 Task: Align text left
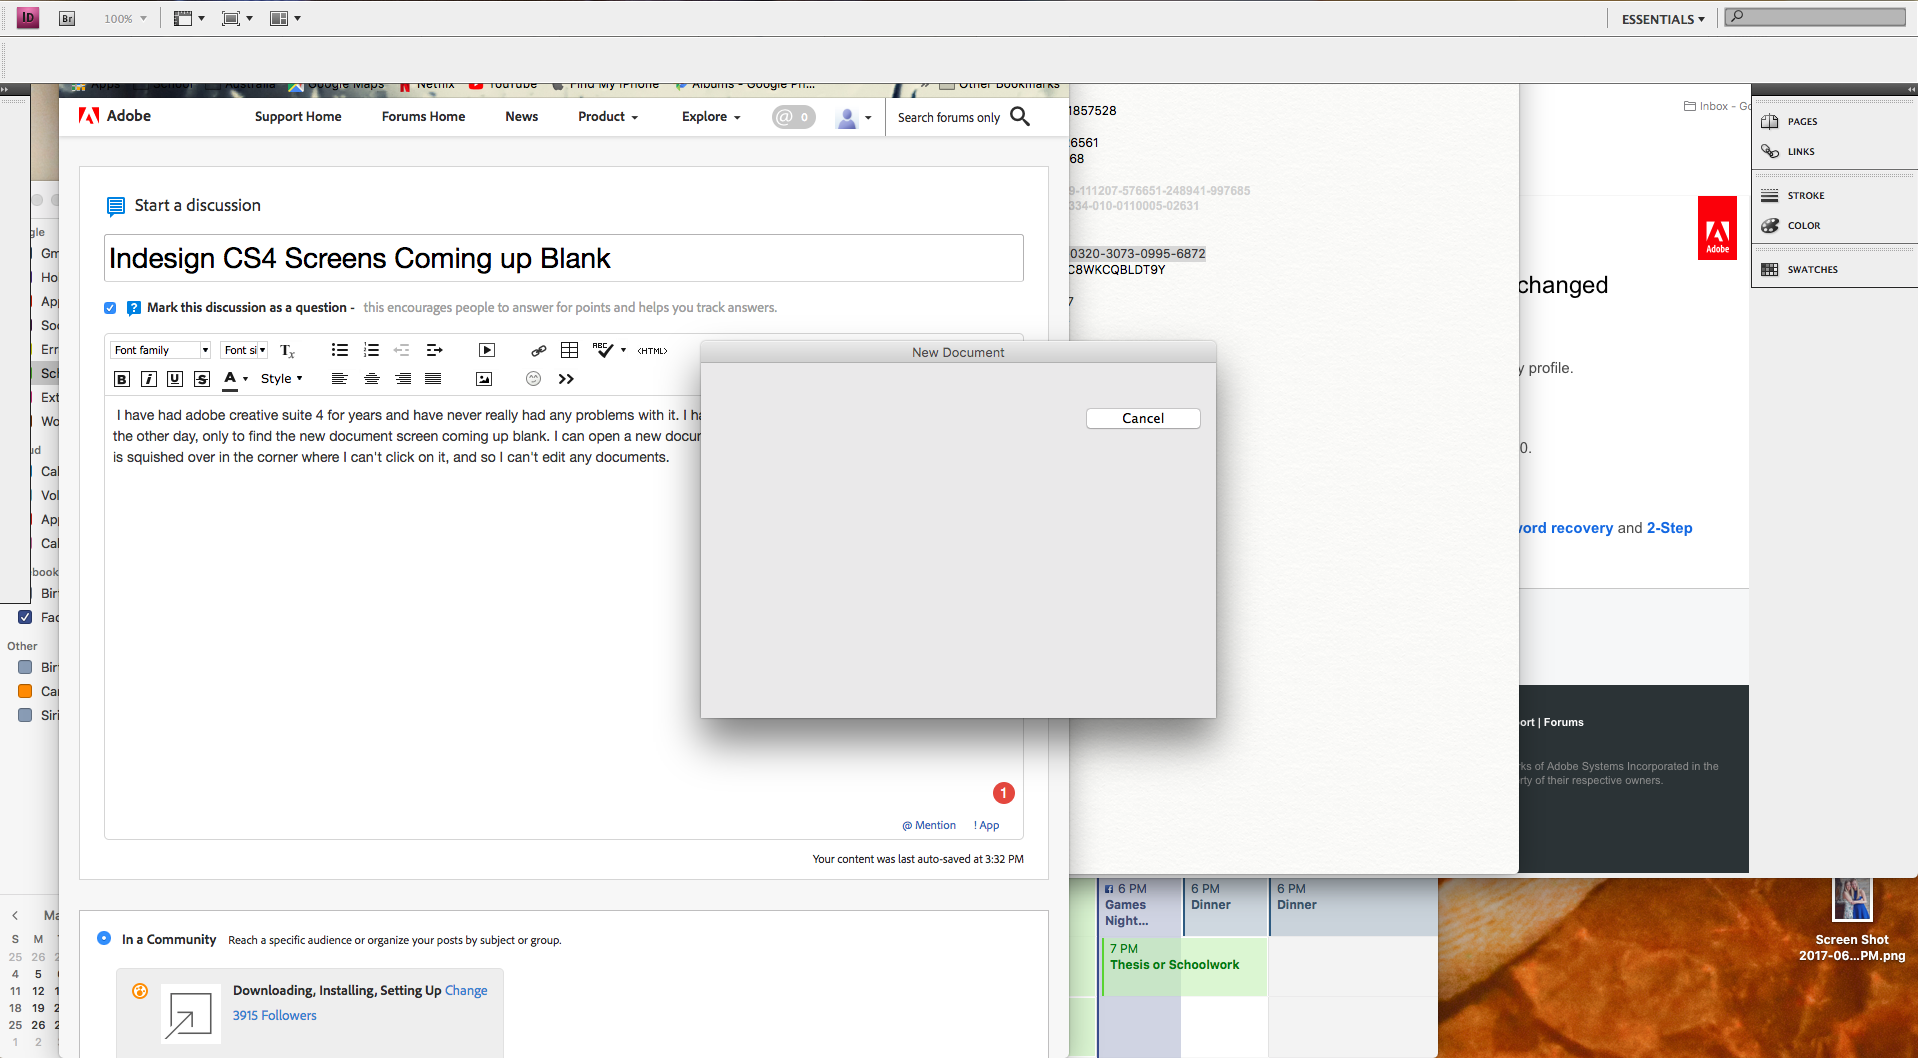pyautogui.click(x=340, y=379)
